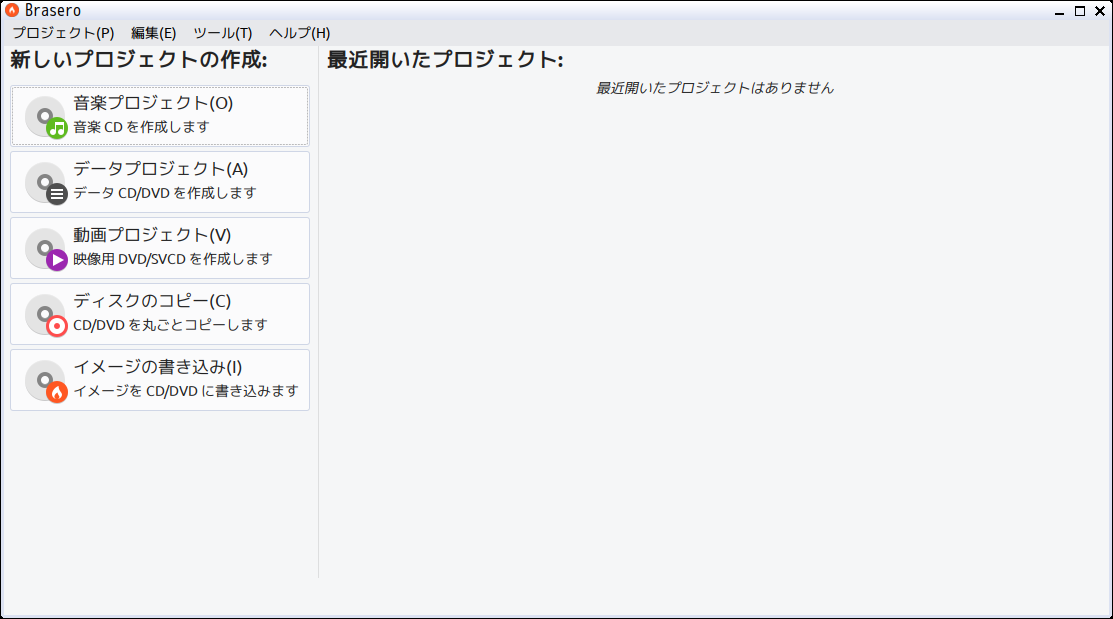
Task: Maximize the Brasero window
Action: (1080, 11)
